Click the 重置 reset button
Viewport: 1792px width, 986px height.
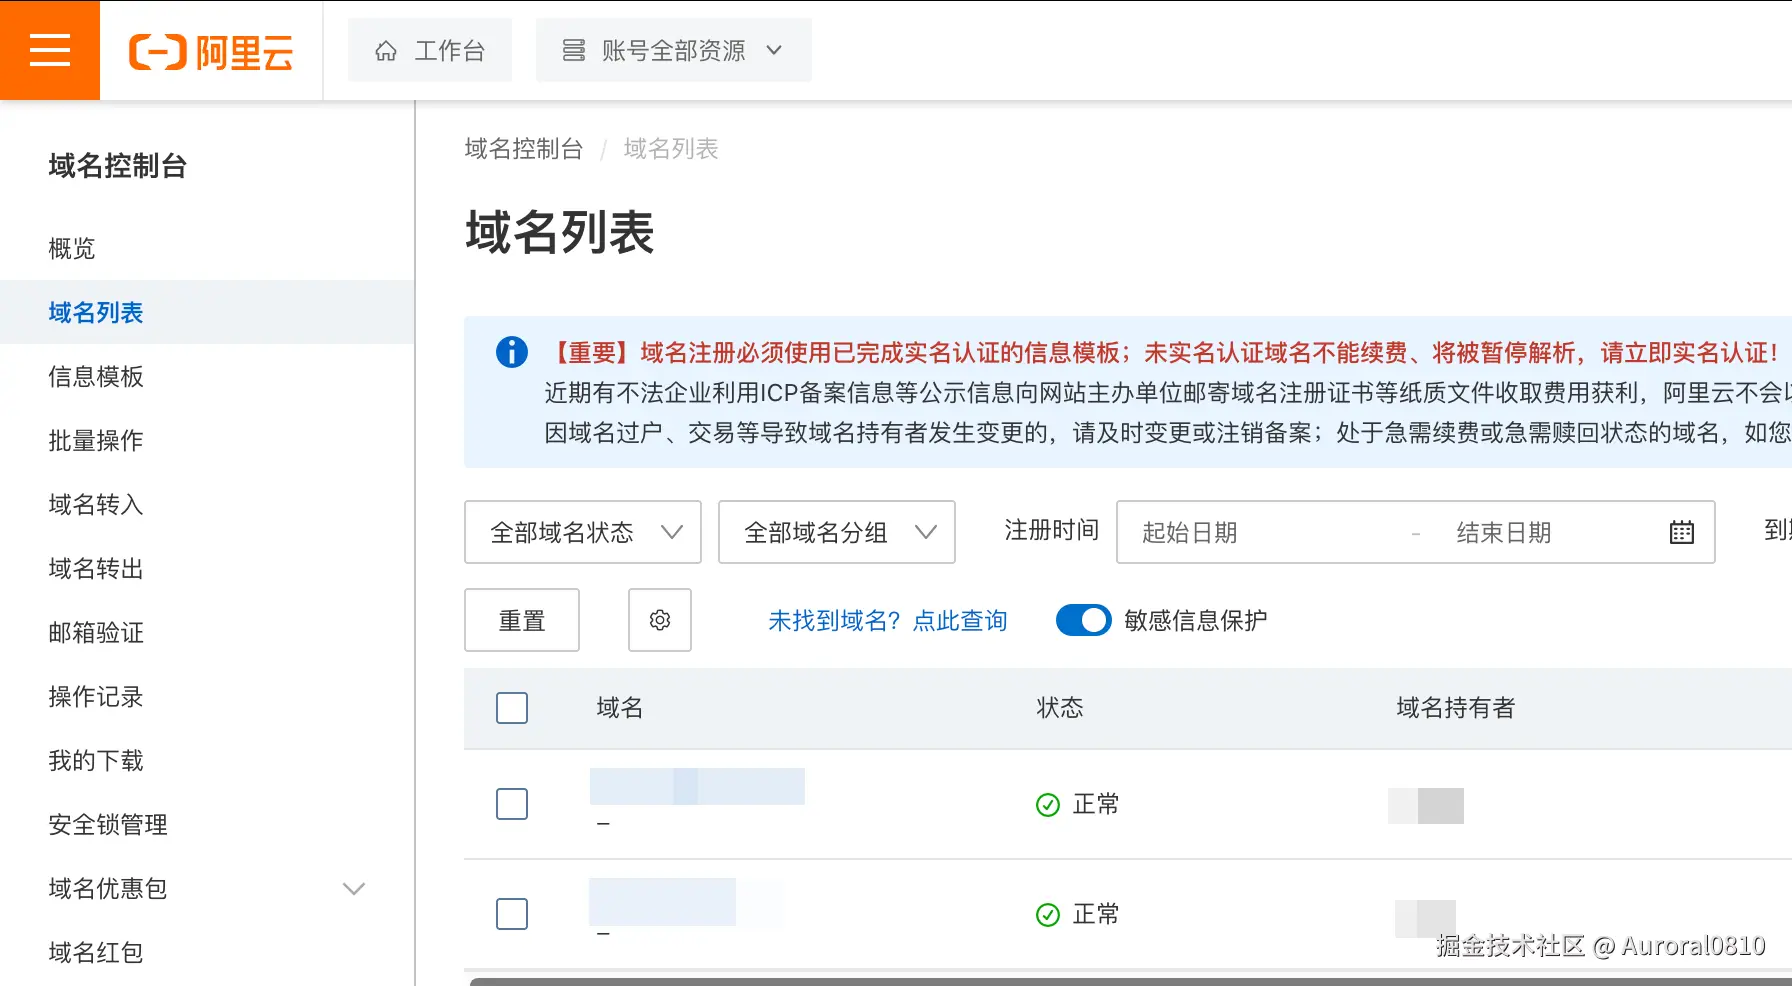[x=521, y=620]
